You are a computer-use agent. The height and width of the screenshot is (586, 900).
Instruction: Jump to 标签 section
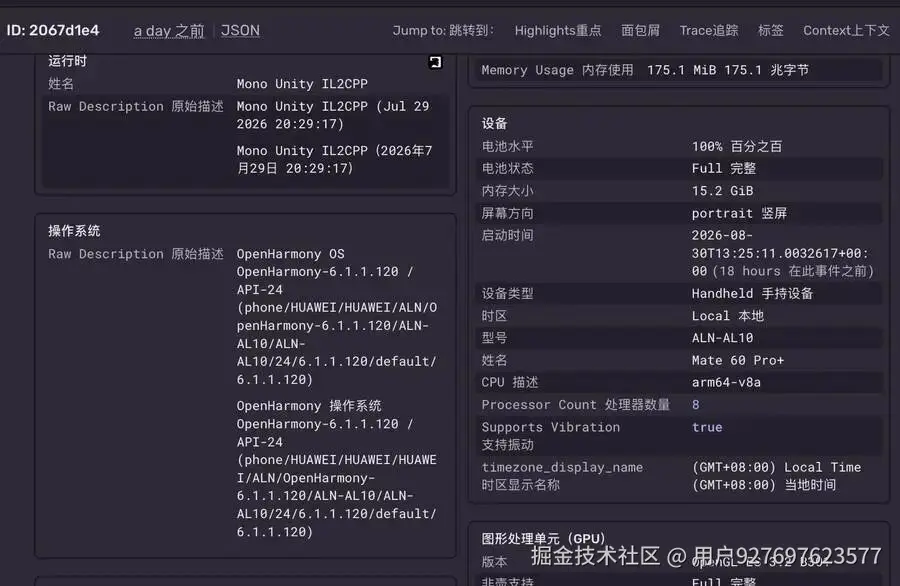point(770,30)
